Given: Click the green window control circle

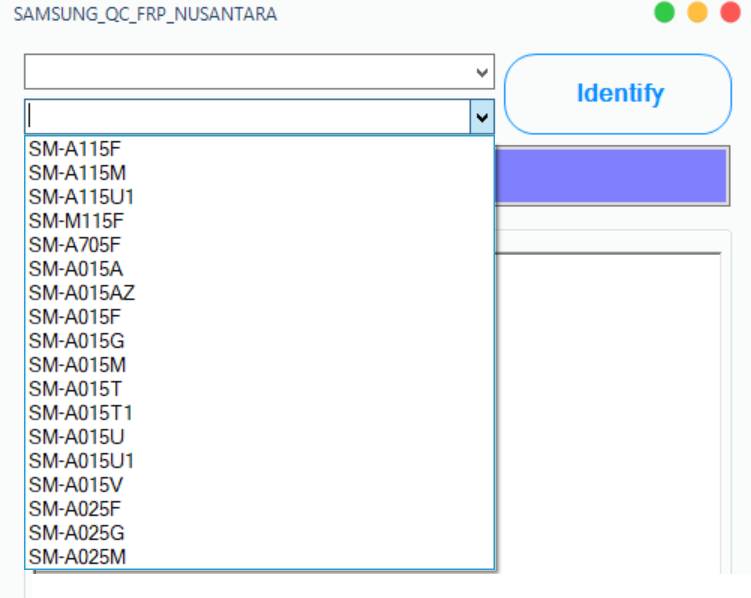Looking at the screenshot, I should pos(664,12).
